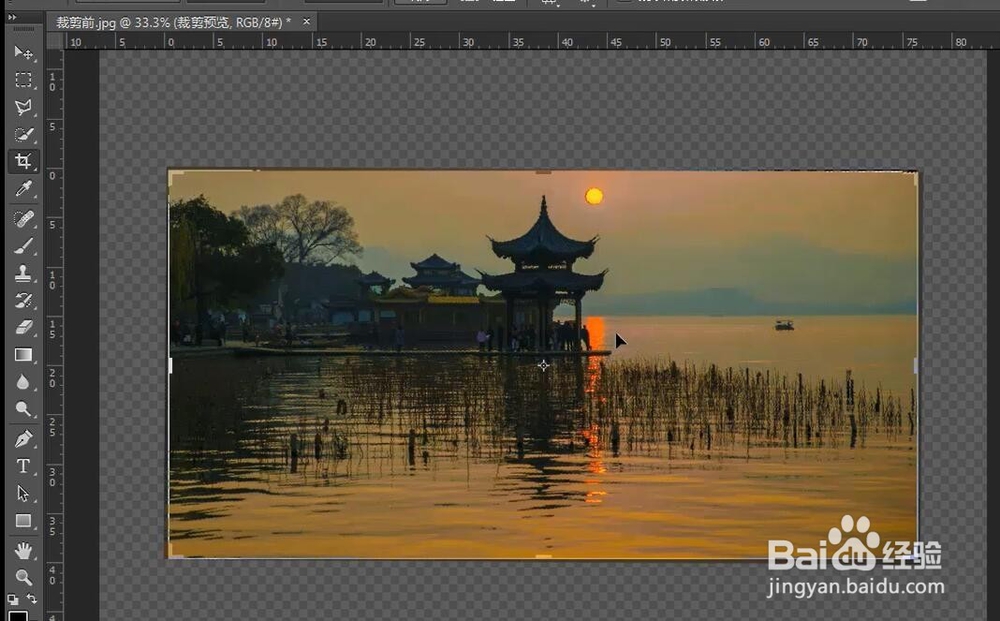Image resolution: width=1000 pixels, height=621 pixels.
Task: Select the History Brush tool
Action: click(23, 300)
